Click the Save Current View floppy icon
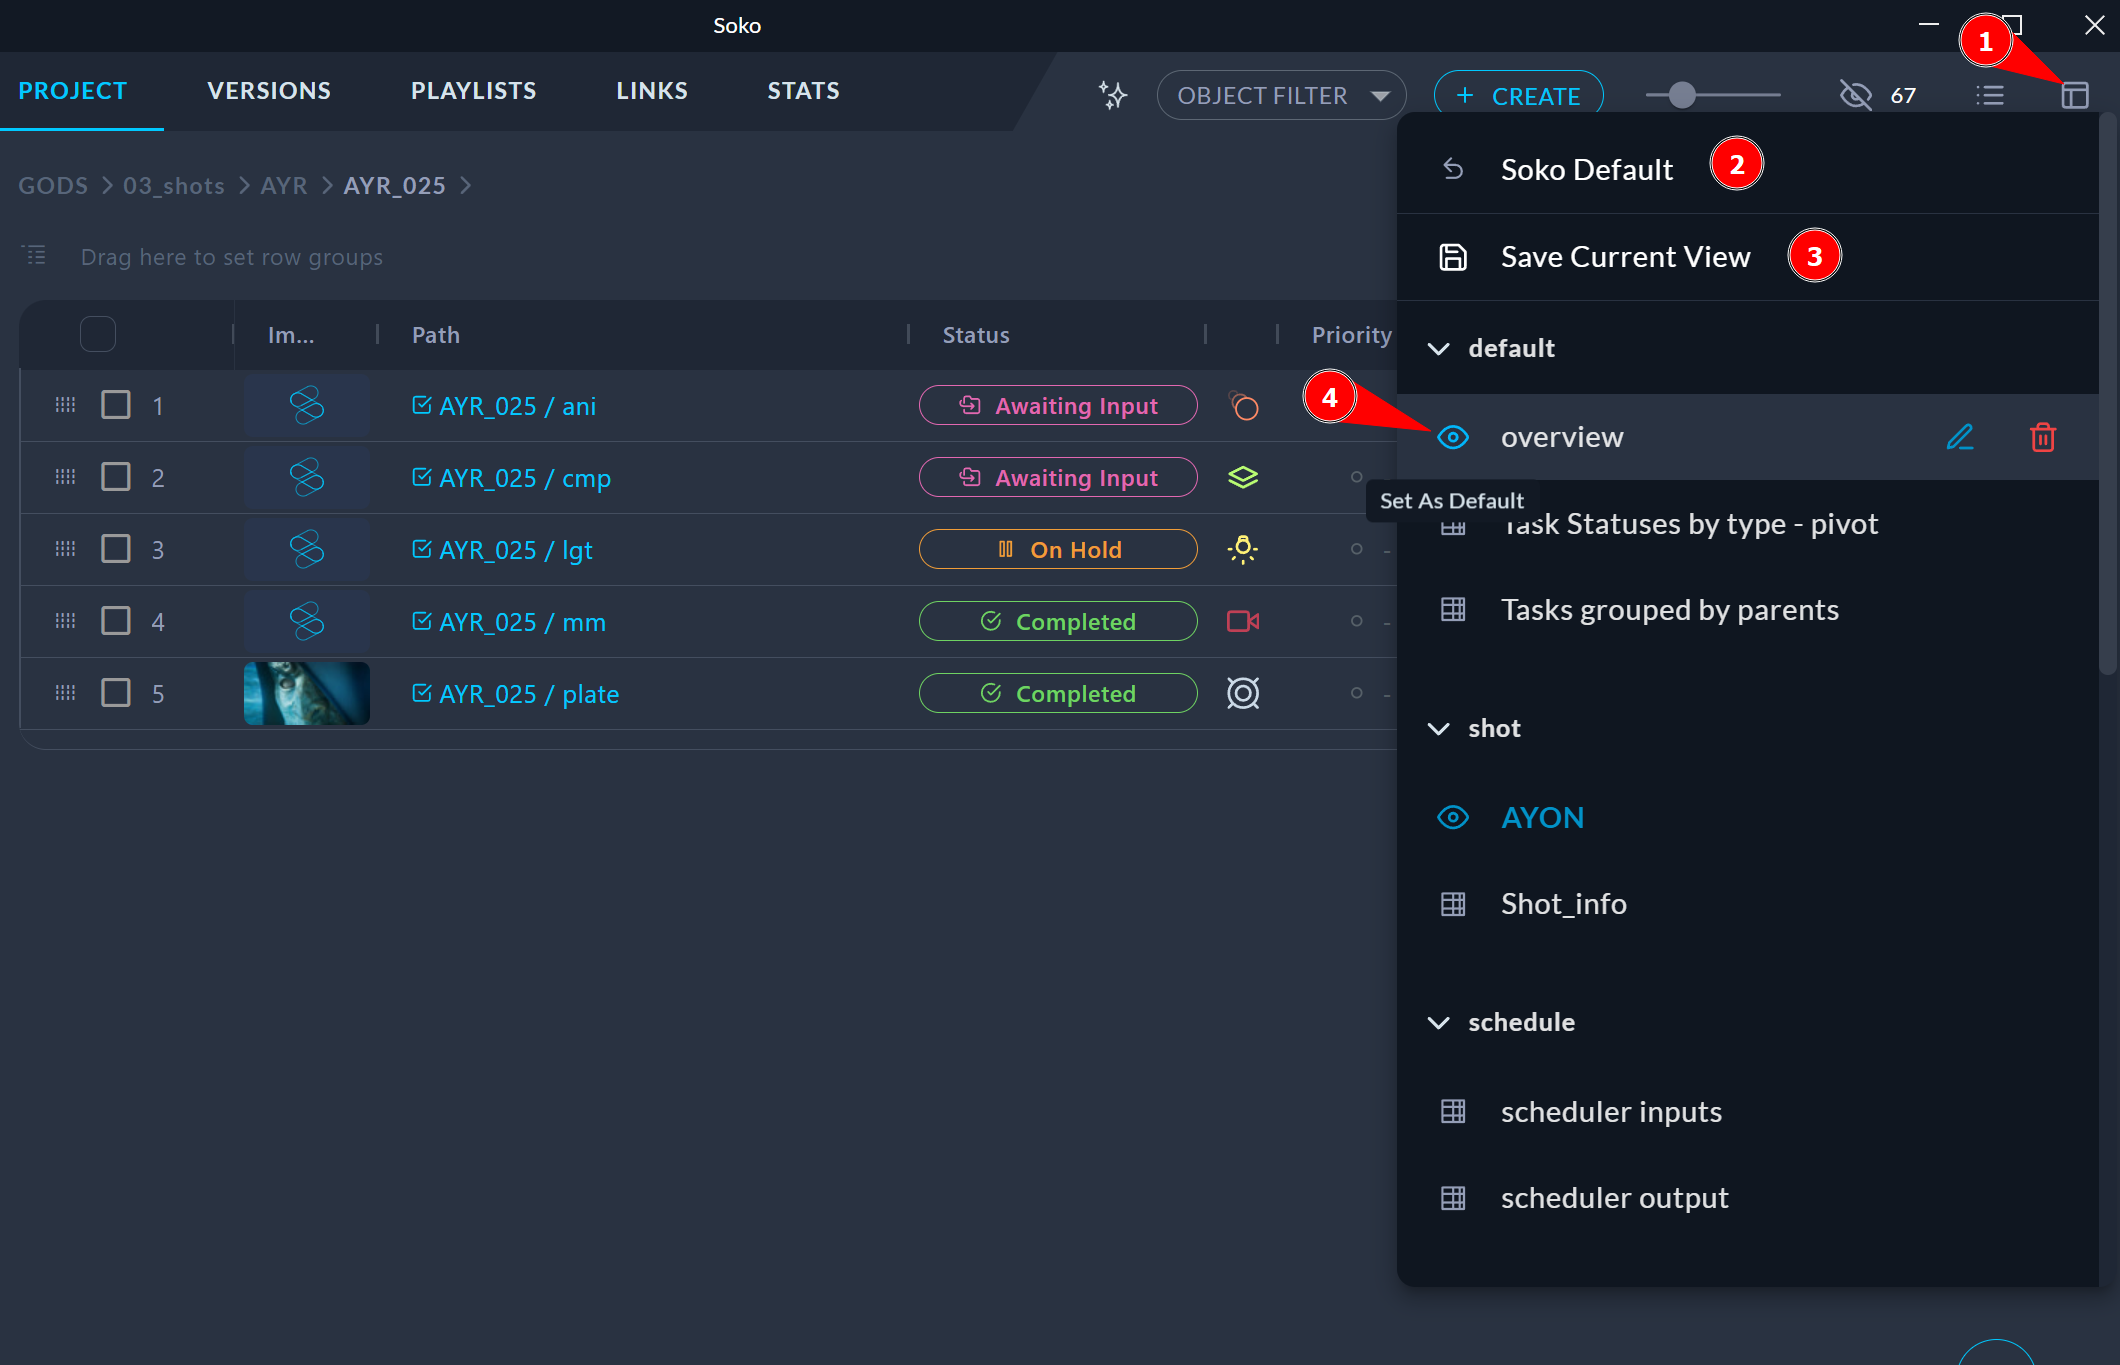This screenshot has width=2120, height=1365. tap(1453, 257)
